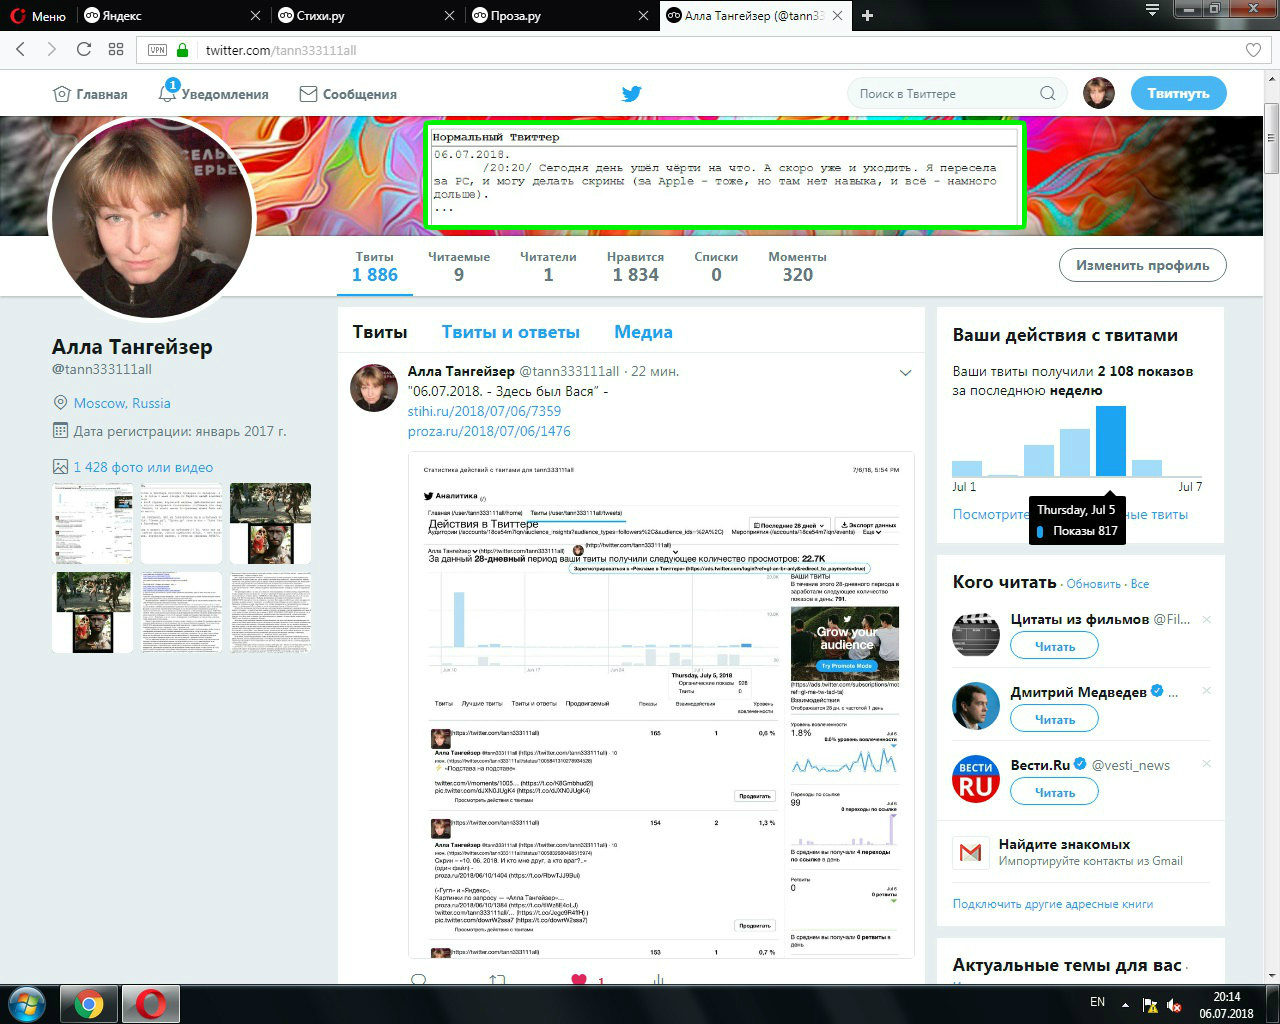1280x1024 pixels.
Task: Open the Нравится 1 834 list
Action: pos(635,267)
